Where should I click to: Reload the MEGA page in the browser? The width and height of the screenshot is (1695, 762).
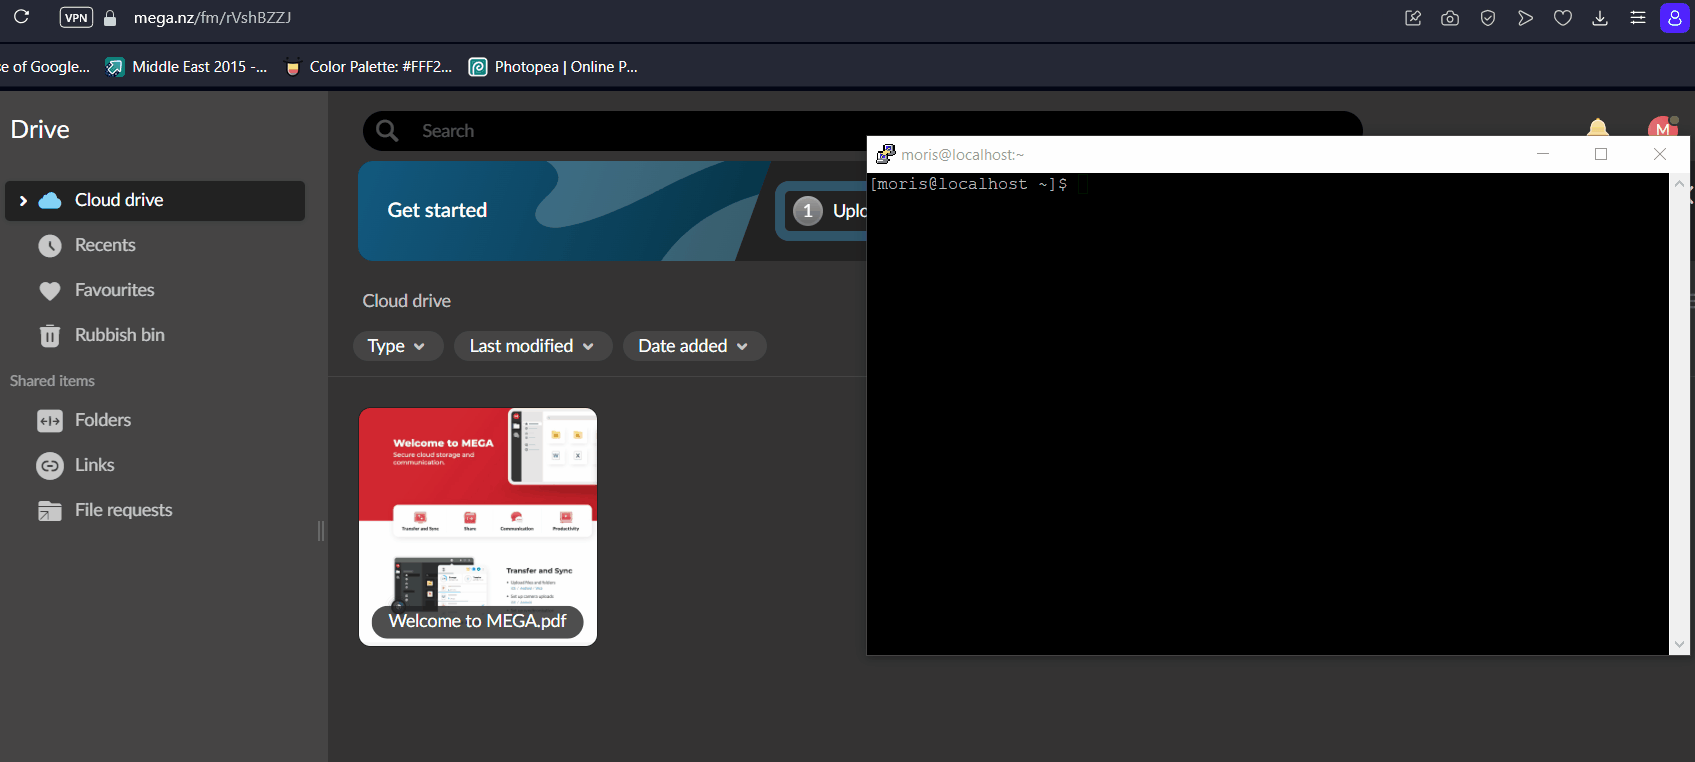pos(21,17)
